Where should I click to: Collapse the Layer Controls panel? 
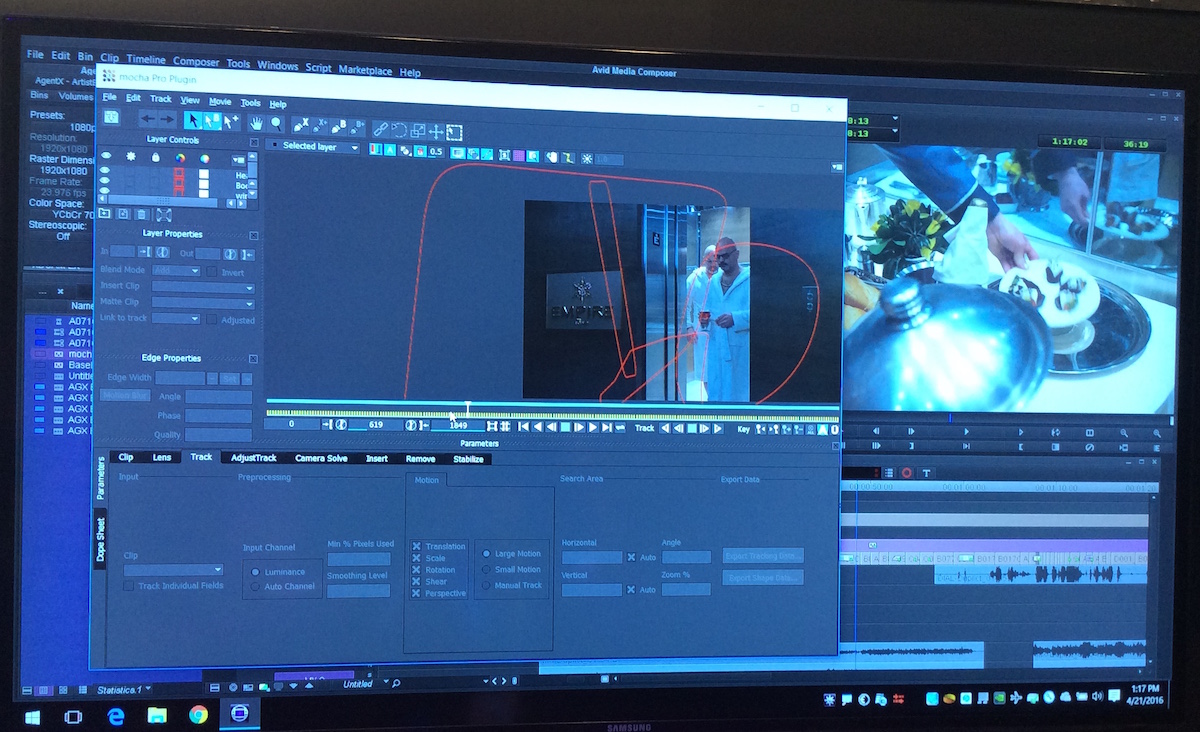(x=254, y=141)
